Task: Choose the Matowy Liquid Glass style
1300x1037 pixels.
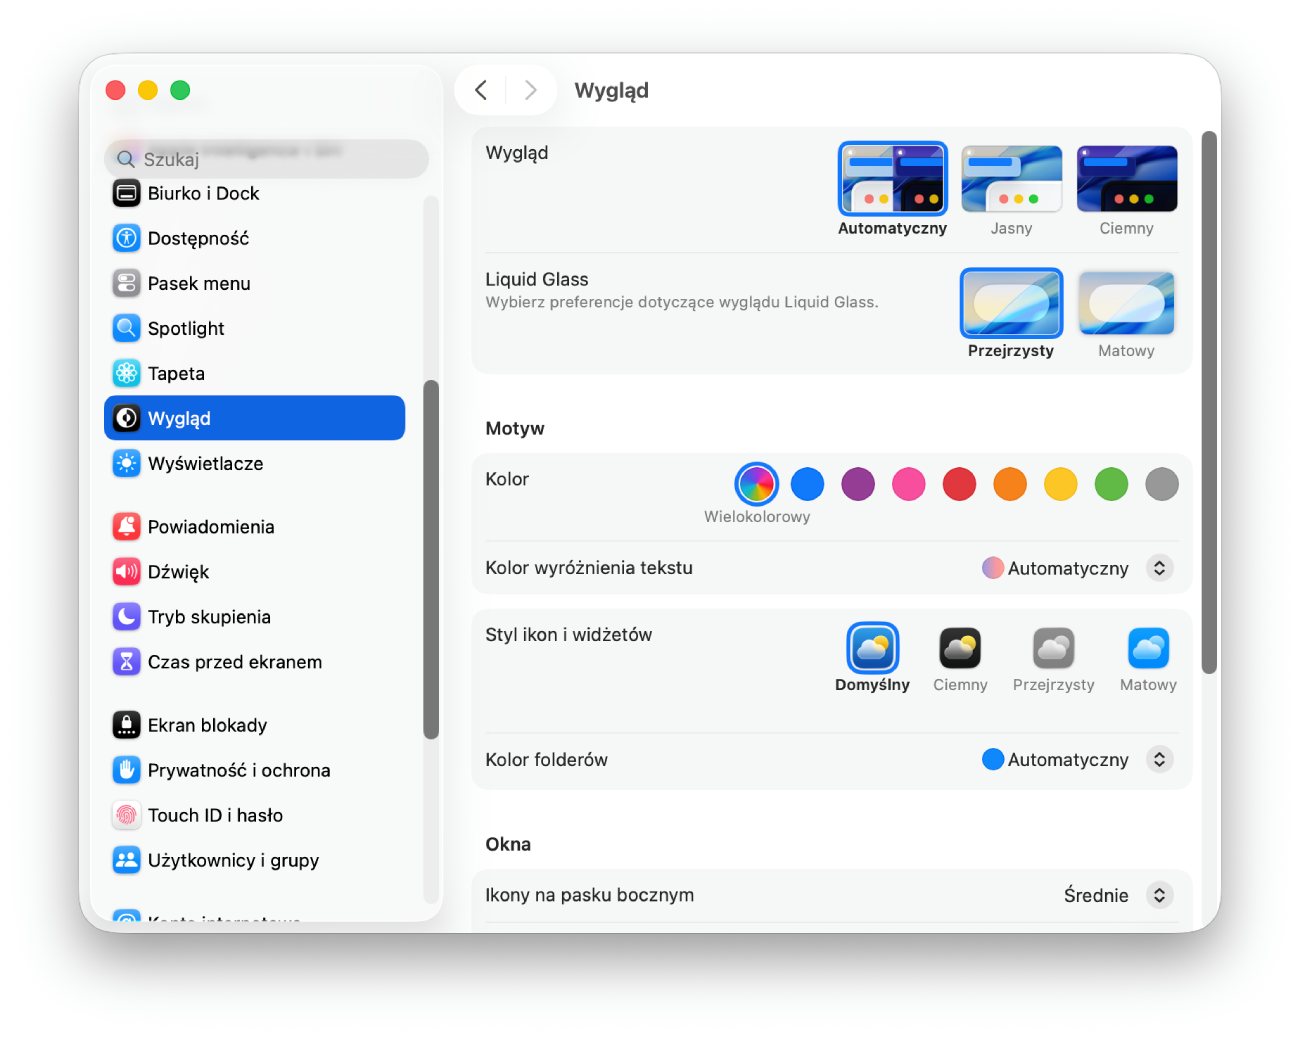Action: click(x=1126, y=303)
